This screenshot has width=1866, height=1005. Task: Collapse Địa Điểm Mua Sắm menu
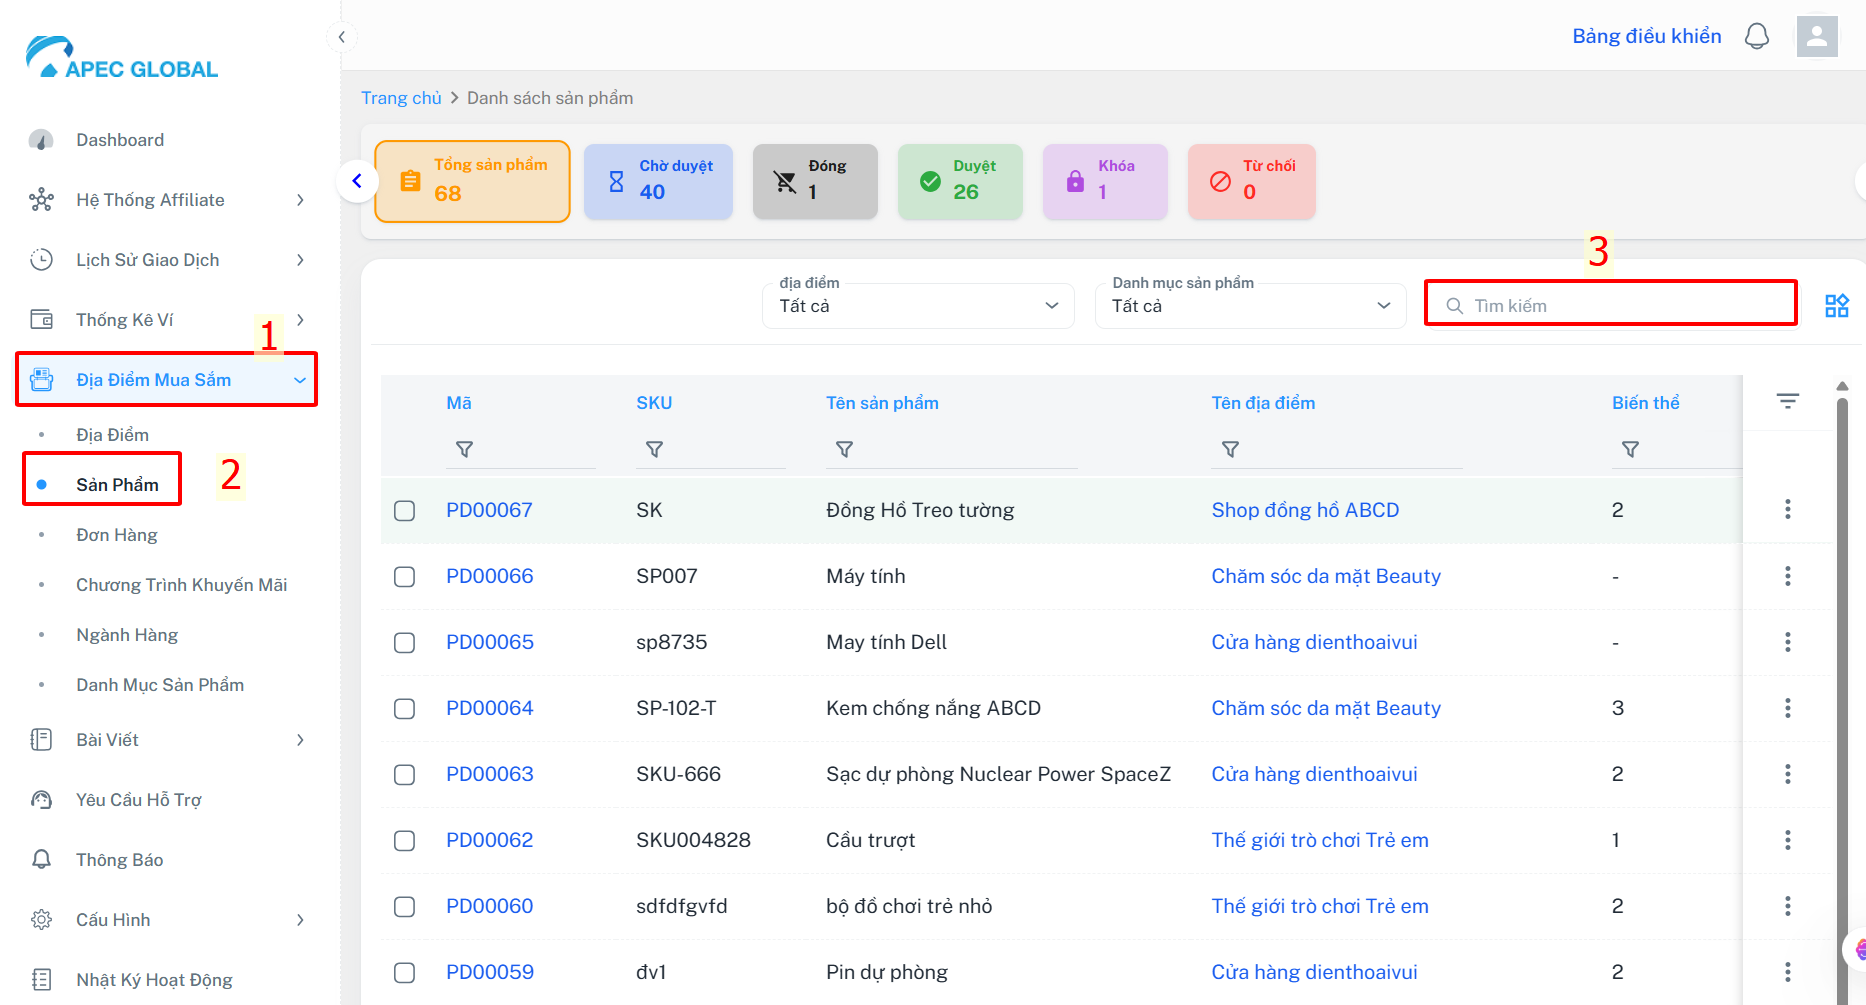click(167, 380)
